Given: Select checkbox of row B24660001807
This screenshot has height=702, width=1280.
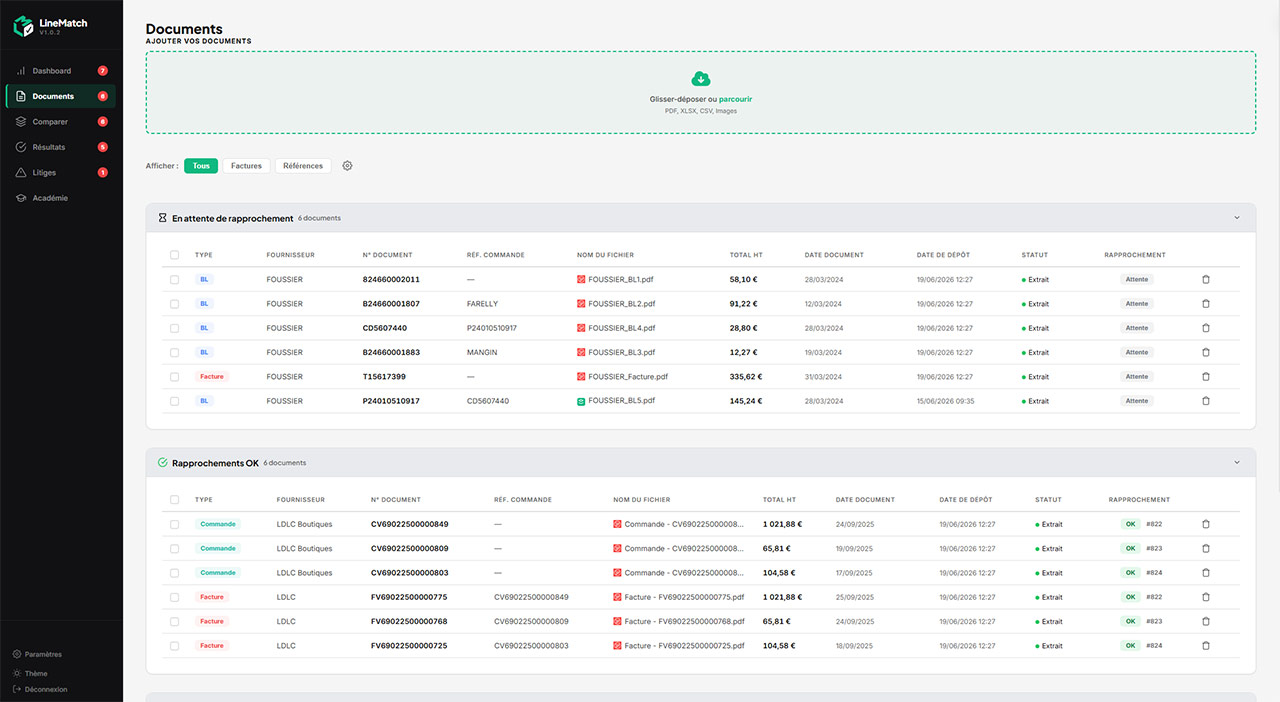Looking at the screenshot, I should 175,304.
